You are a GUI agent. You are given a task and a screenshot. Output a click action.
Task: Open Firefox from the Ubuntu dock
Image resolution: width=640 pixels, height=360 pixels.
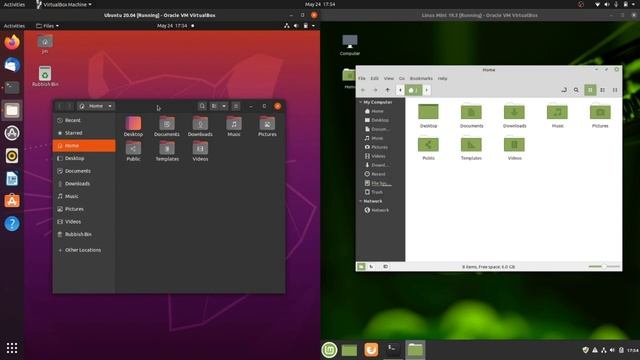tap(12, 42)
